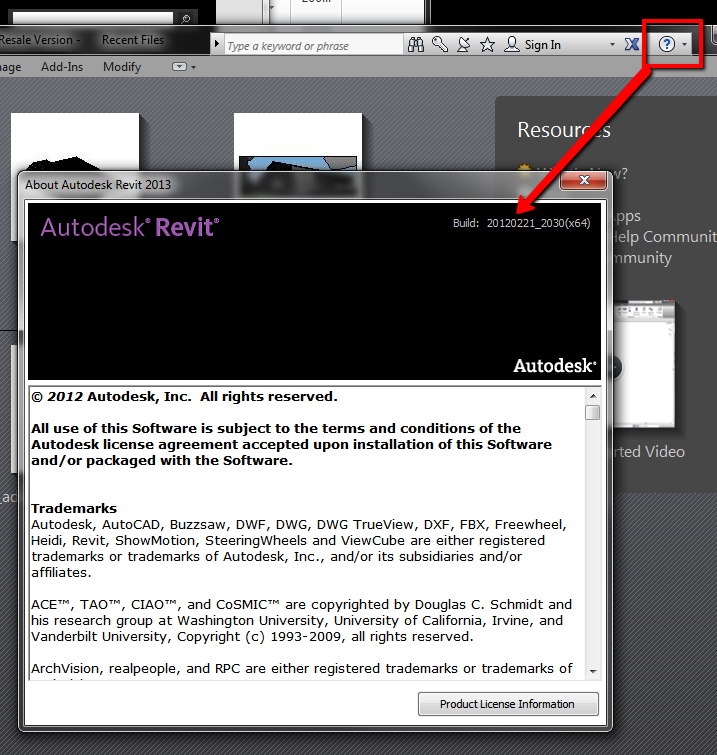Expand the Sign In dropdown arrow
The image size is (717, 755).
(612, 45)
